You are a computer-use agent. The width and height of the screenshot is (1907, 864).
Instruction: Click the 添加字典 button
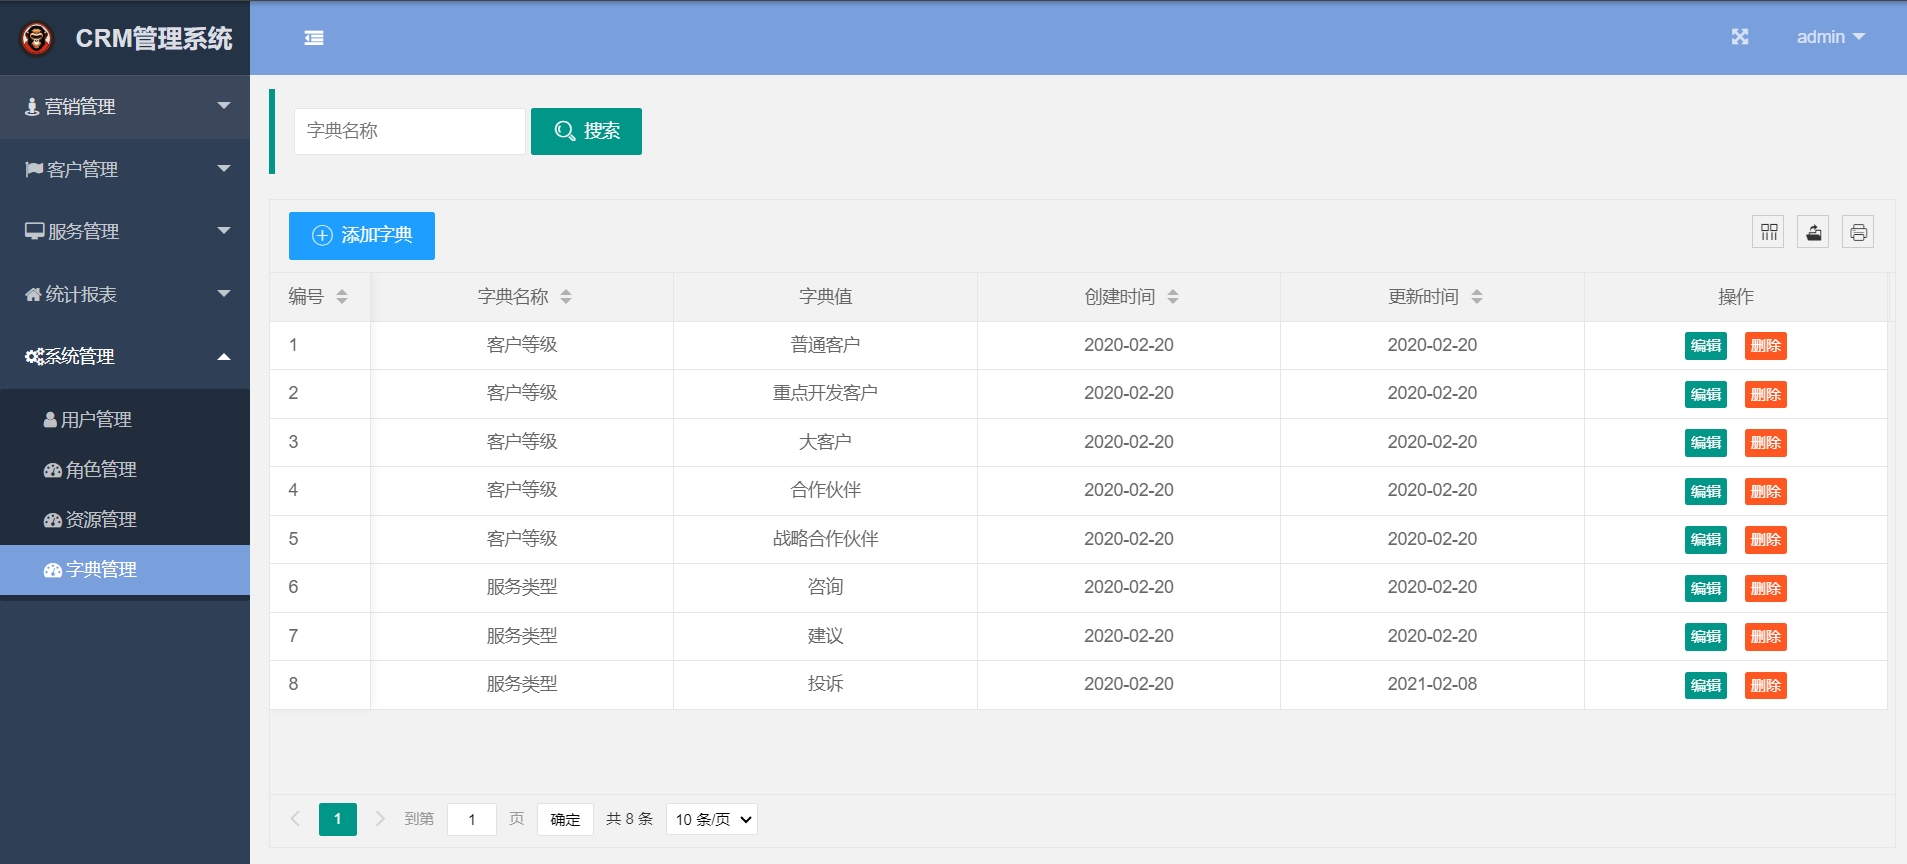pyautogui.click(x=362, y=236)
